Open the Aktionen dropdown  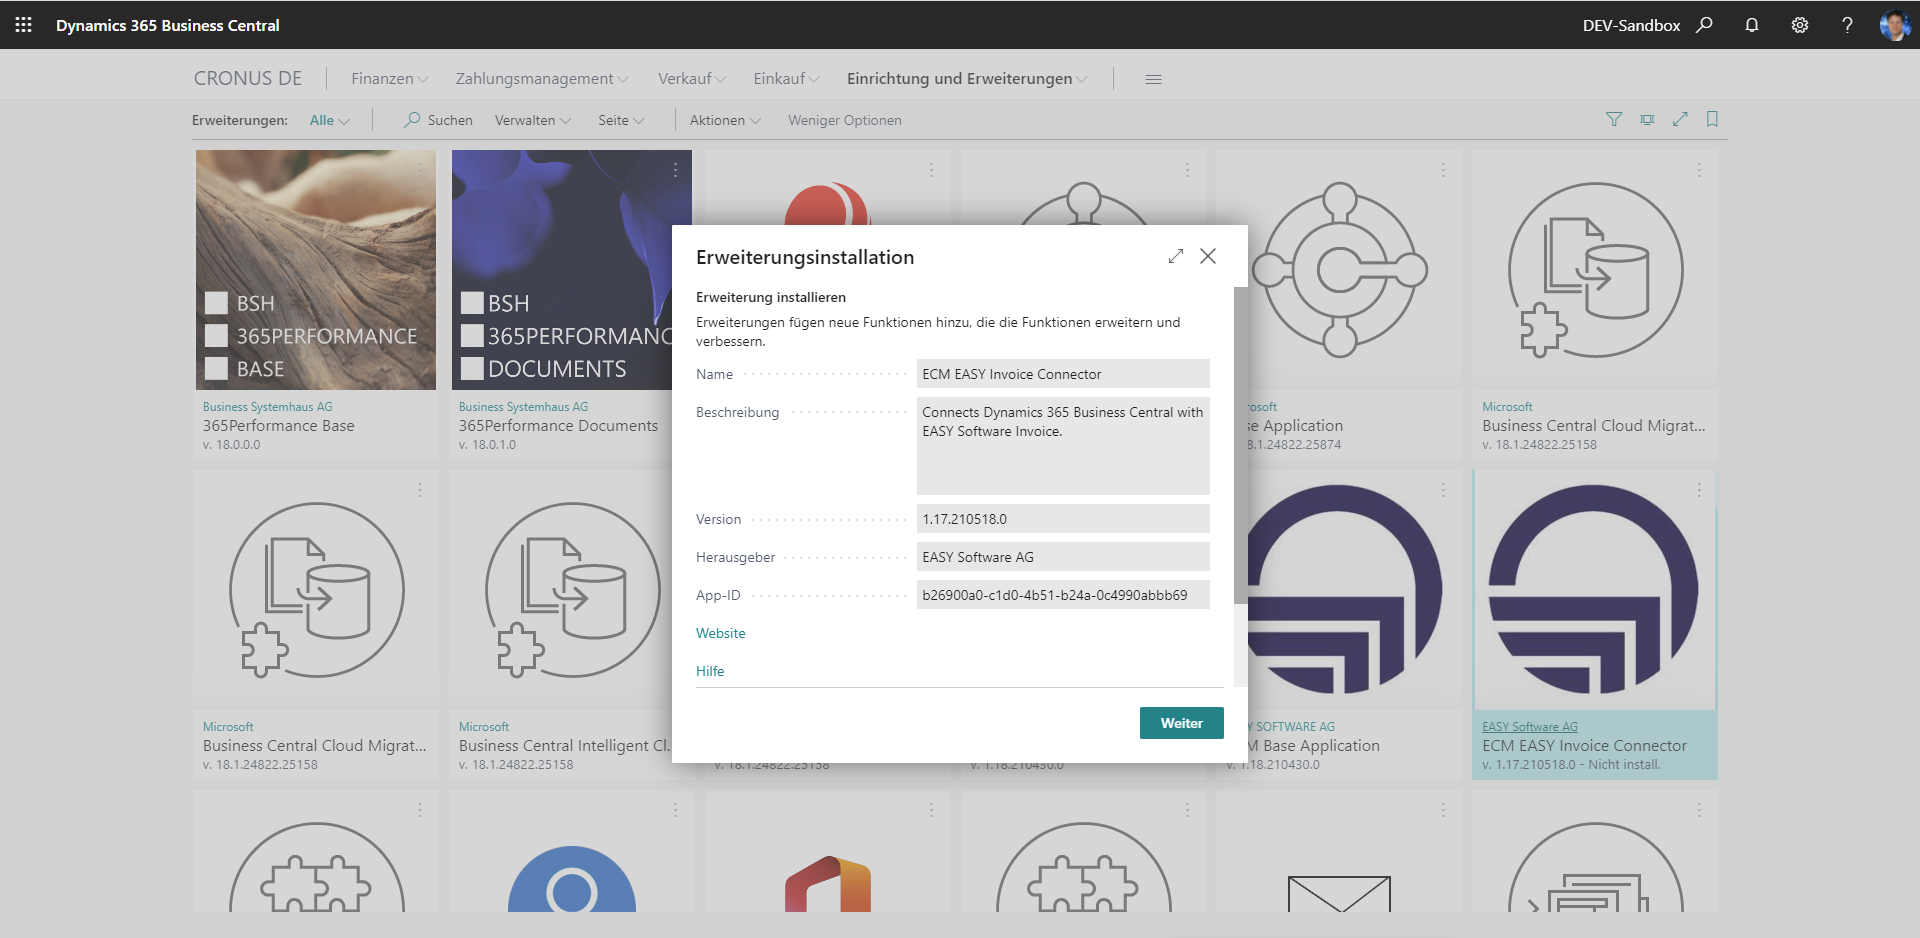725,120
